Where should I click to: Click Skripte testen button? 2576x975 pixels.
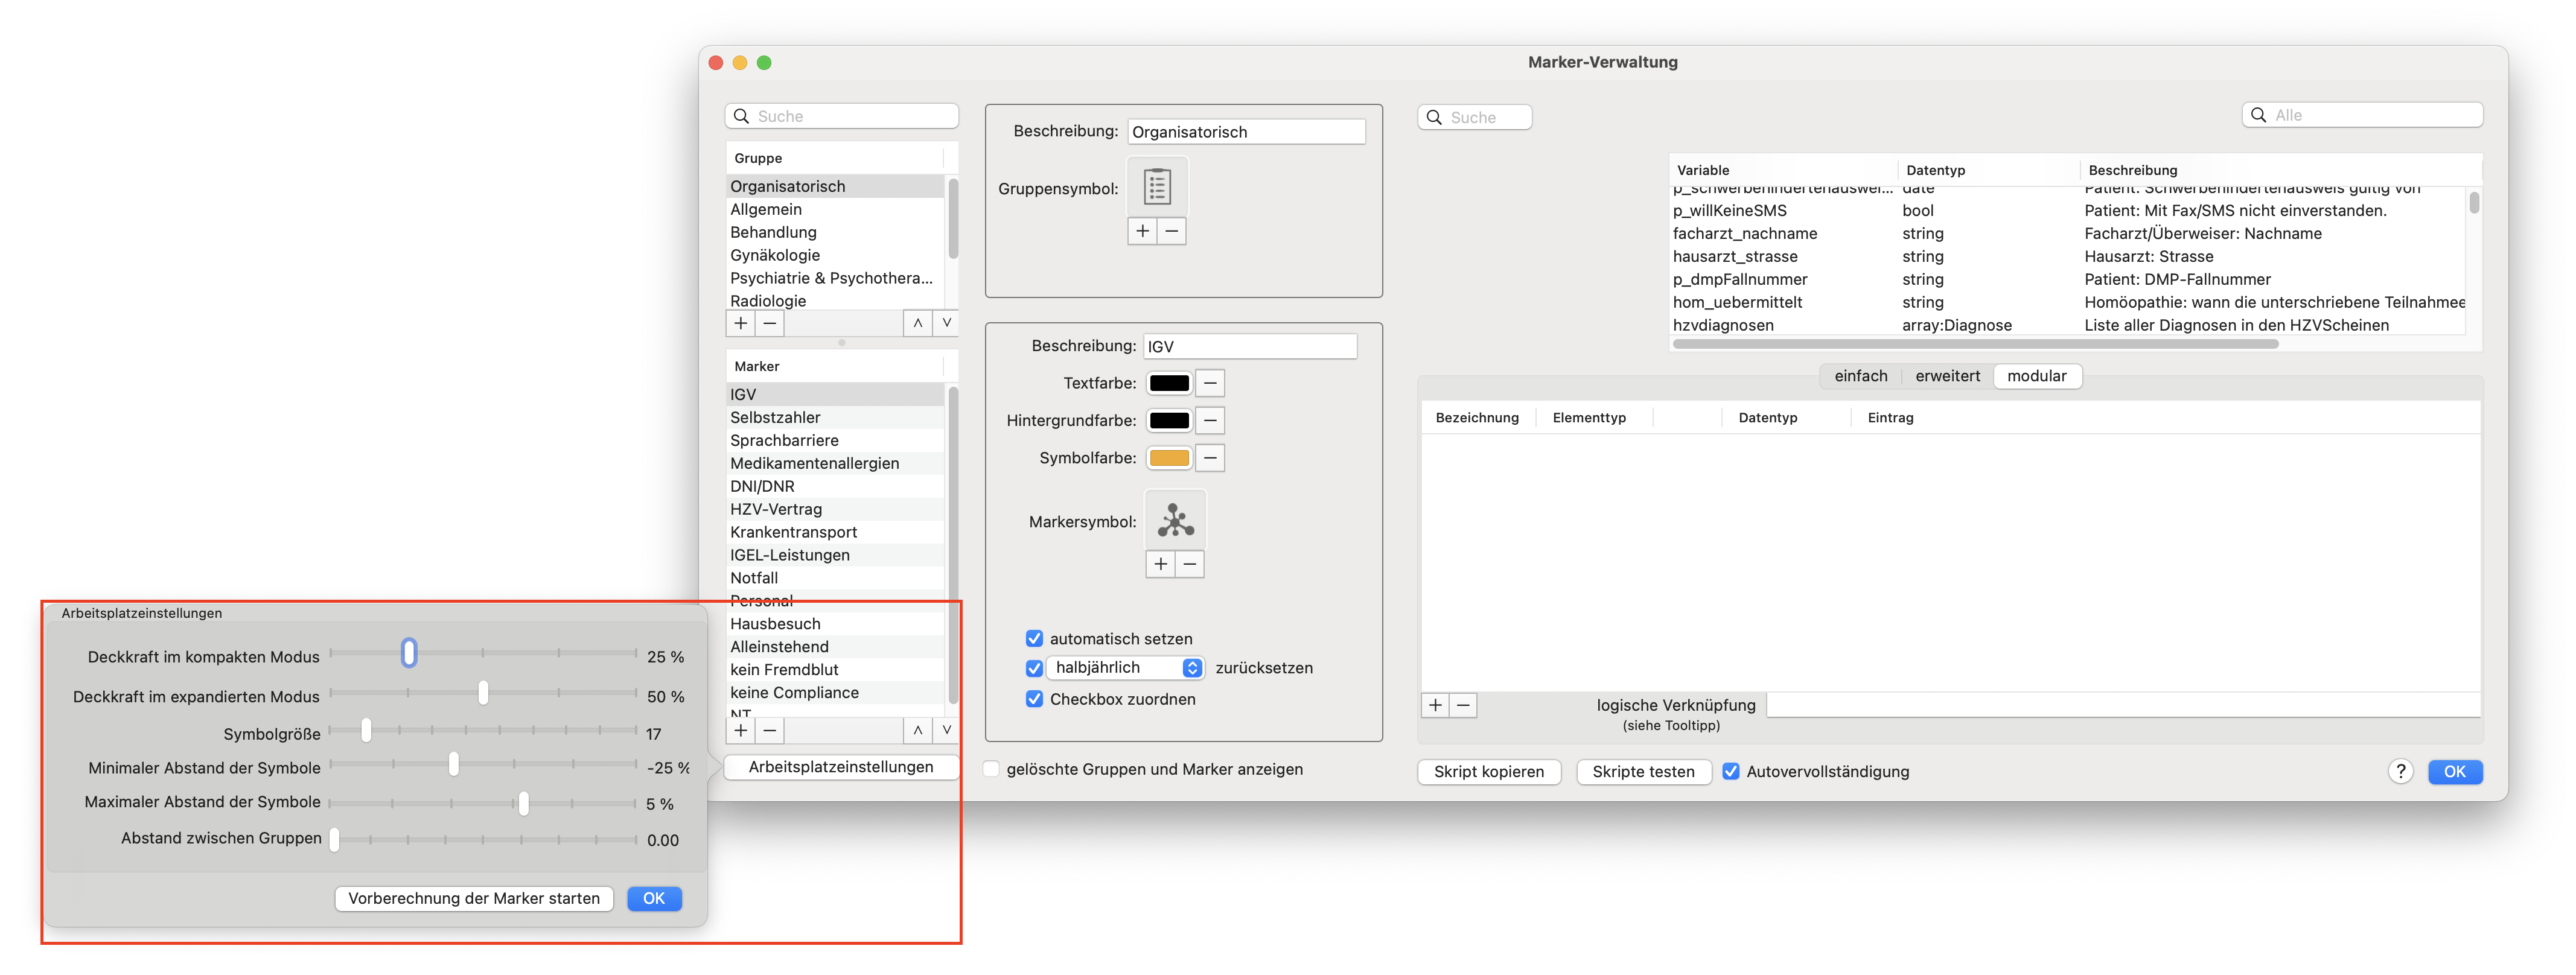(1643, 771)
